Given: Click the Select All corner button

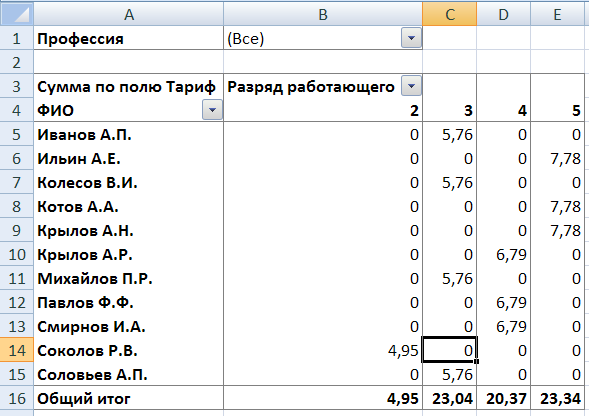Looking at the screenshot, I should point(17,14).
